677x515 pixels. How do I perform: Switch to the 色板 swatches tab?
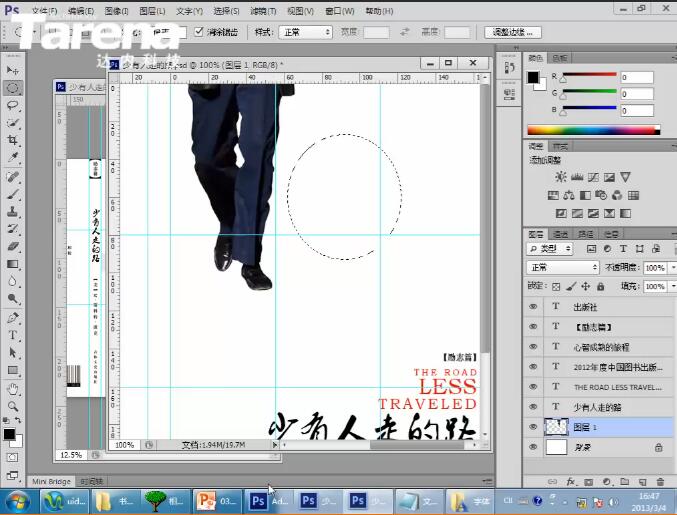pyautogui.click(x=560, y=58)
